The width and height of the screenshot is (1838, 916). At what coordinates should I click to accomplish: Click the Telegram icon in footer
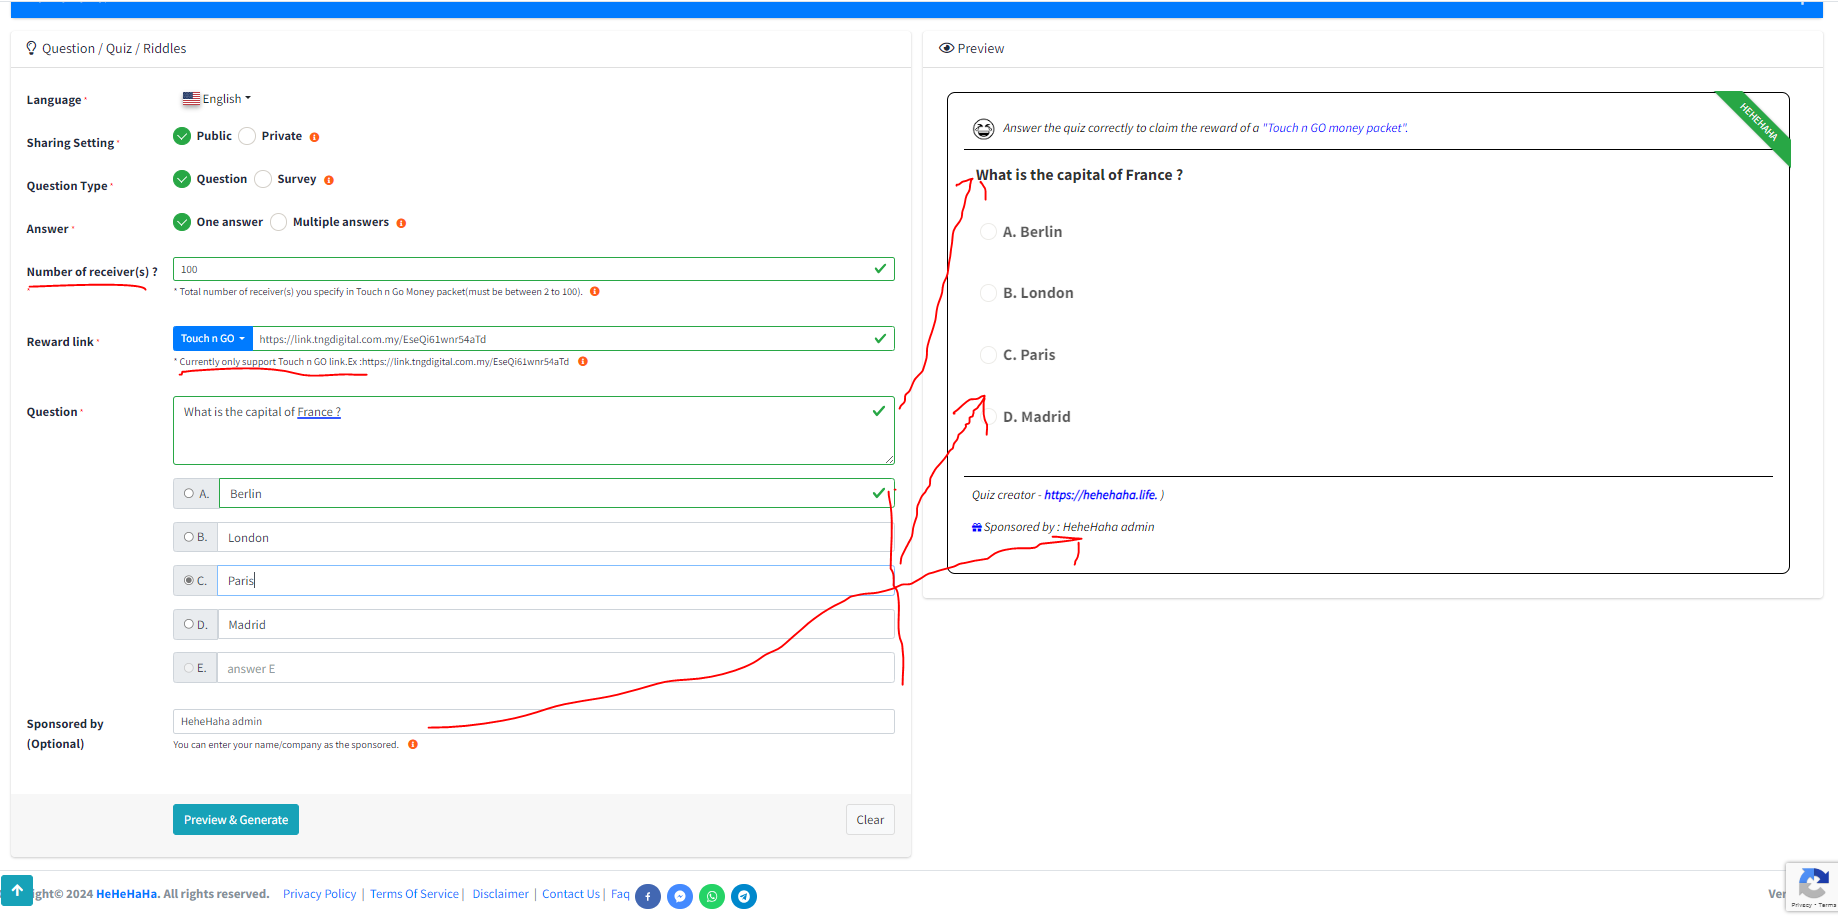tap(744, 897)
